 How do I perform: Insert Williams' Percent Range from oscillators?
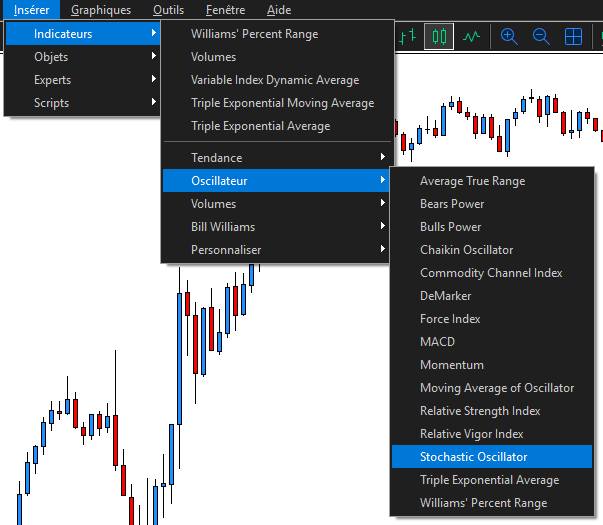click(492, 503)
